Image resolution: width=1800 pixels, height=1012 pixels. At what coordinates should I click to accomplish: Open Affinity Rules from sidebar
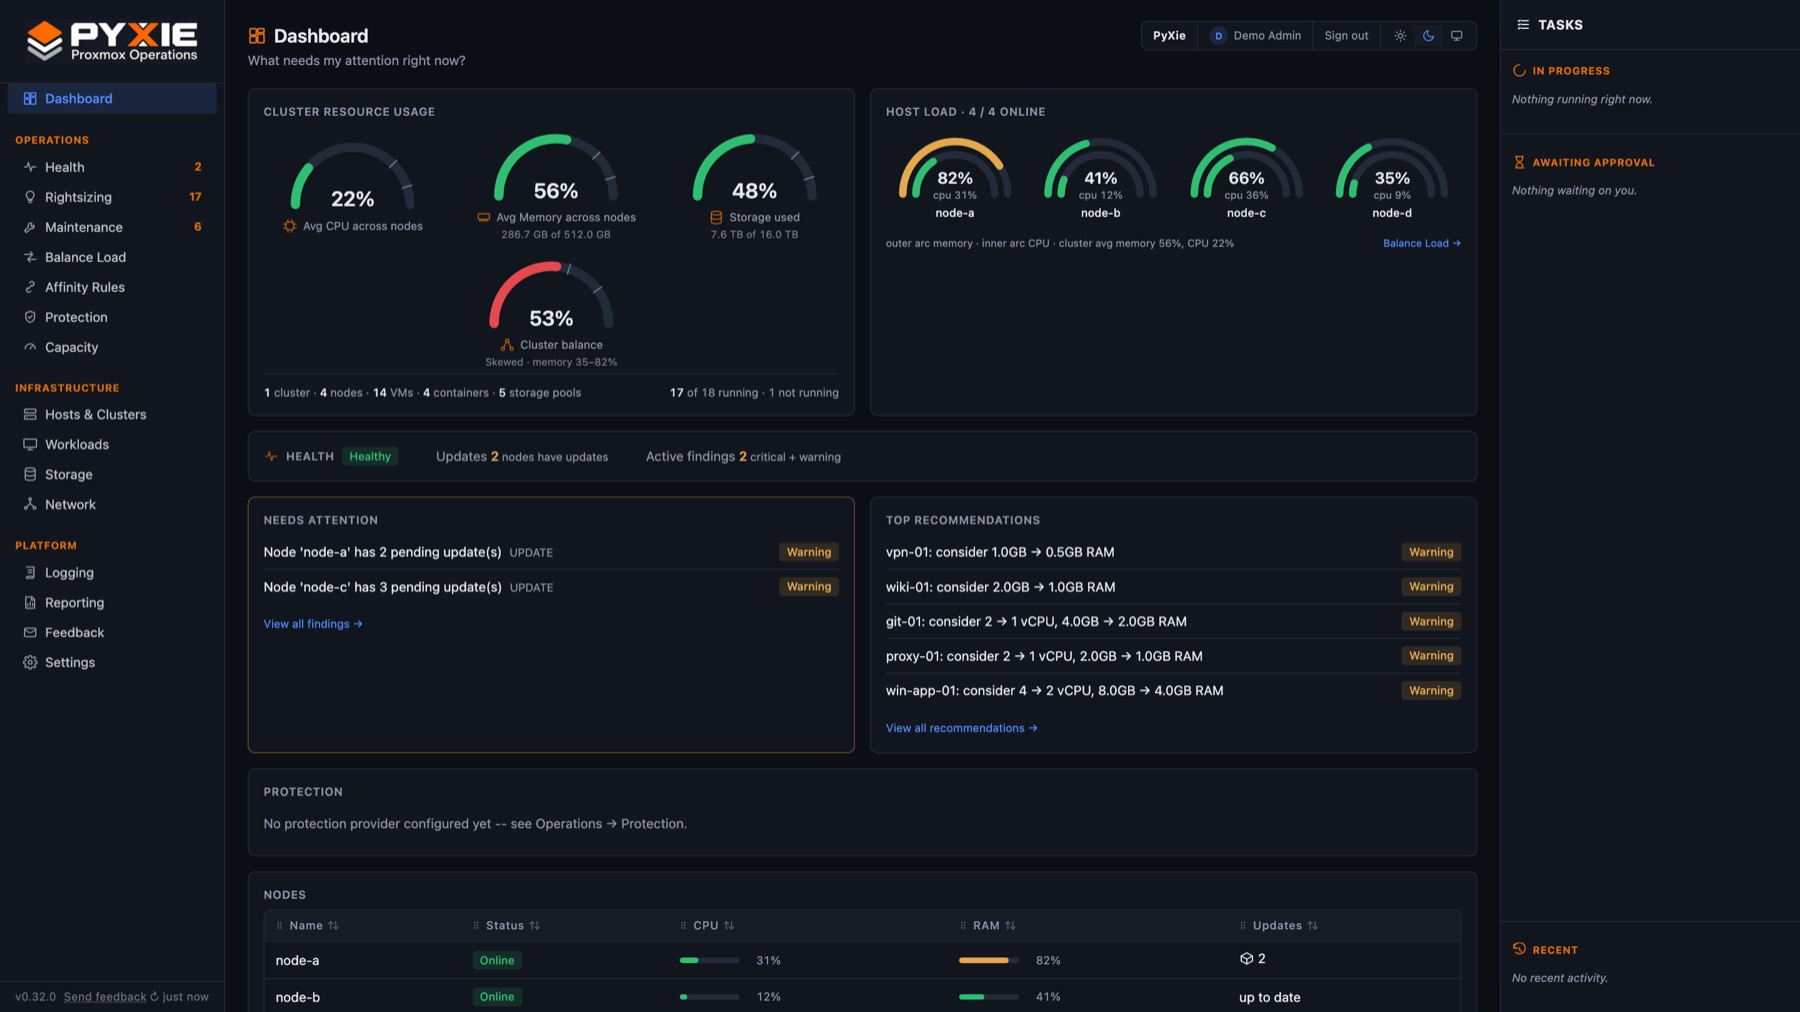point(112,287)
